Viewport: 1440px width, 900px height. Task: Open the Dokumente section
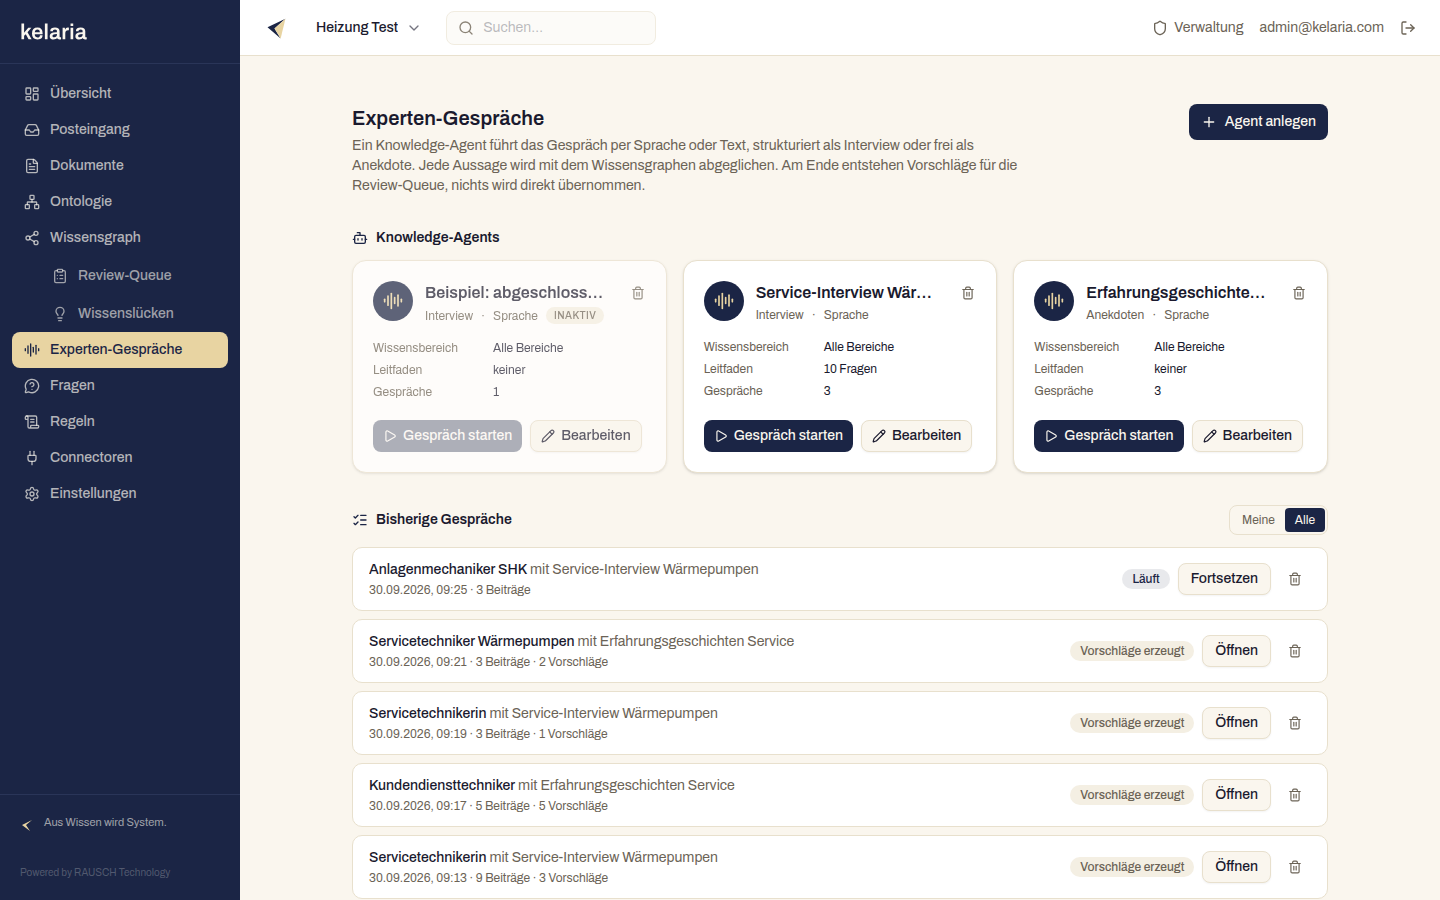[120, 165]
